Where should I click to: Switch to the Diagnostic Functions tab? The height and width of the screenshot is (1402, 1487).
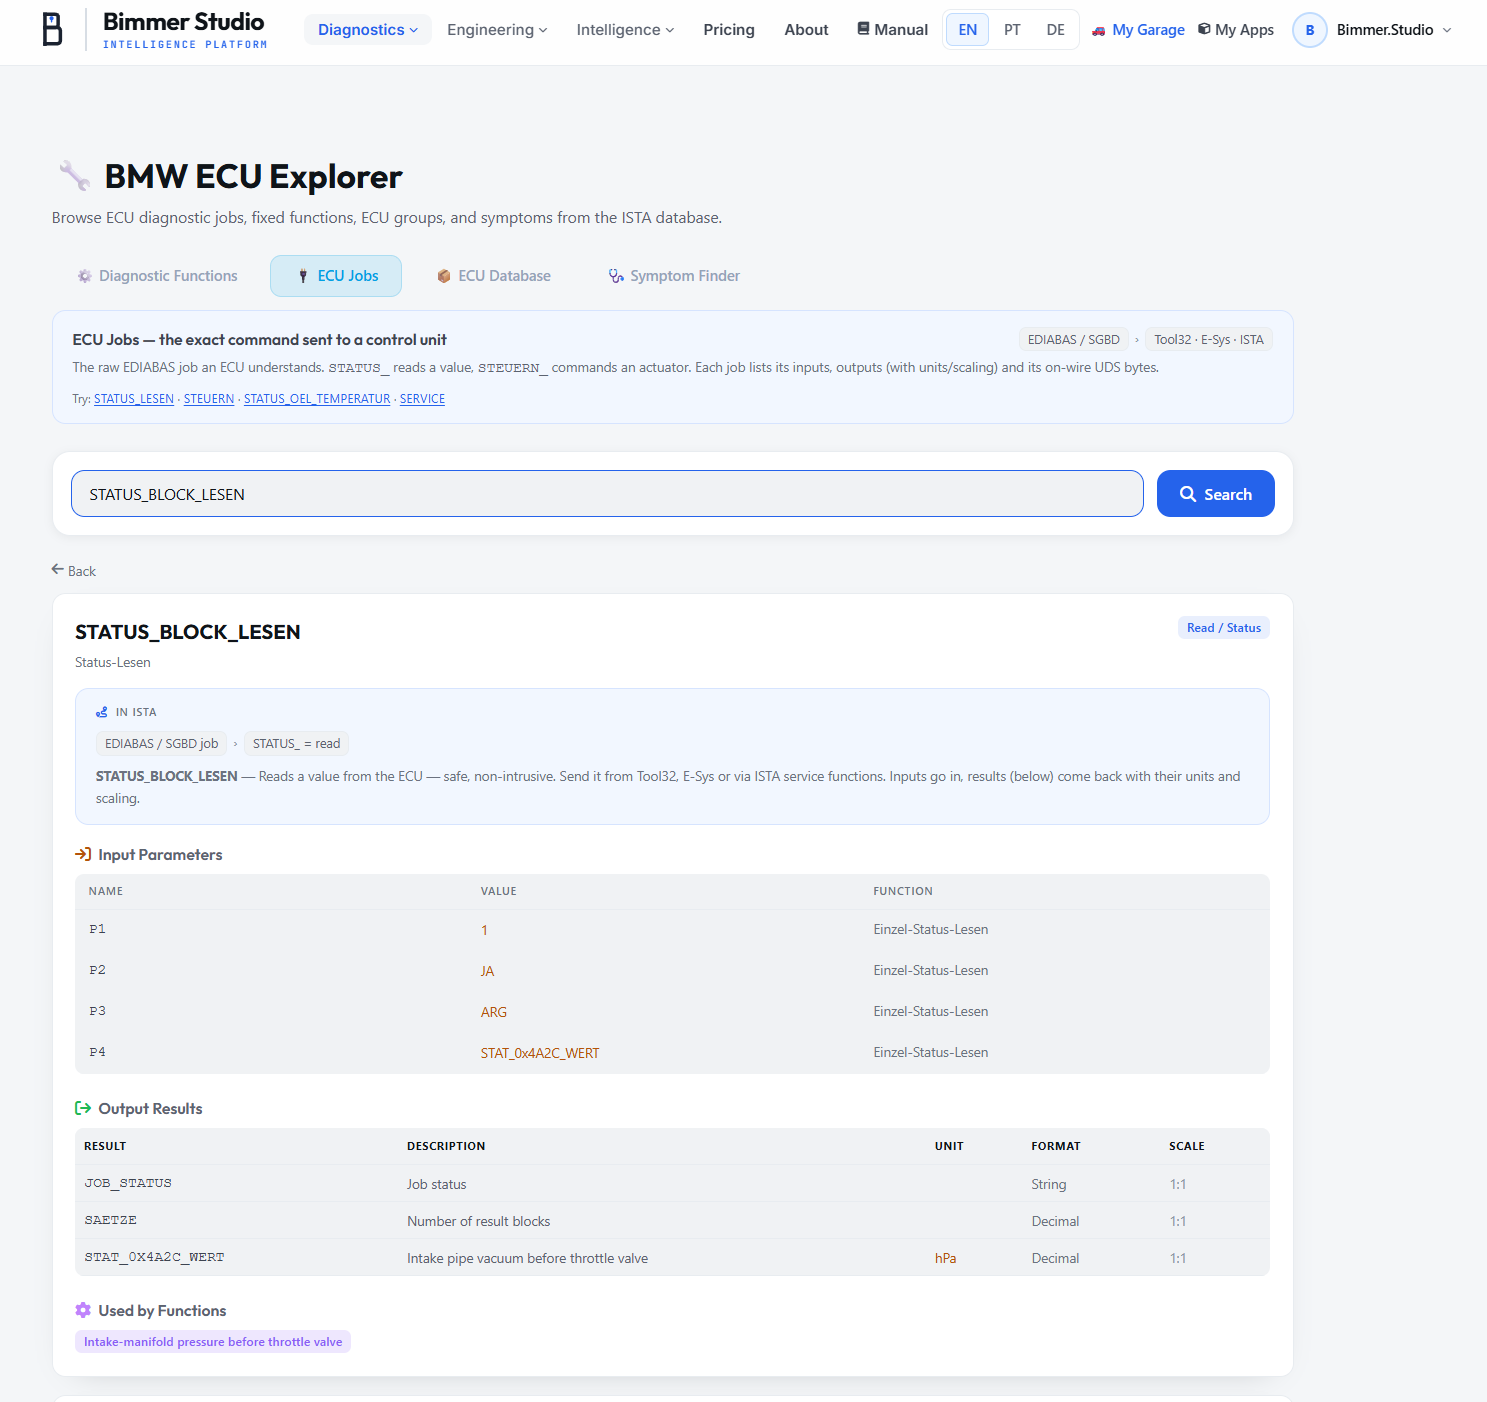point(157,276)
